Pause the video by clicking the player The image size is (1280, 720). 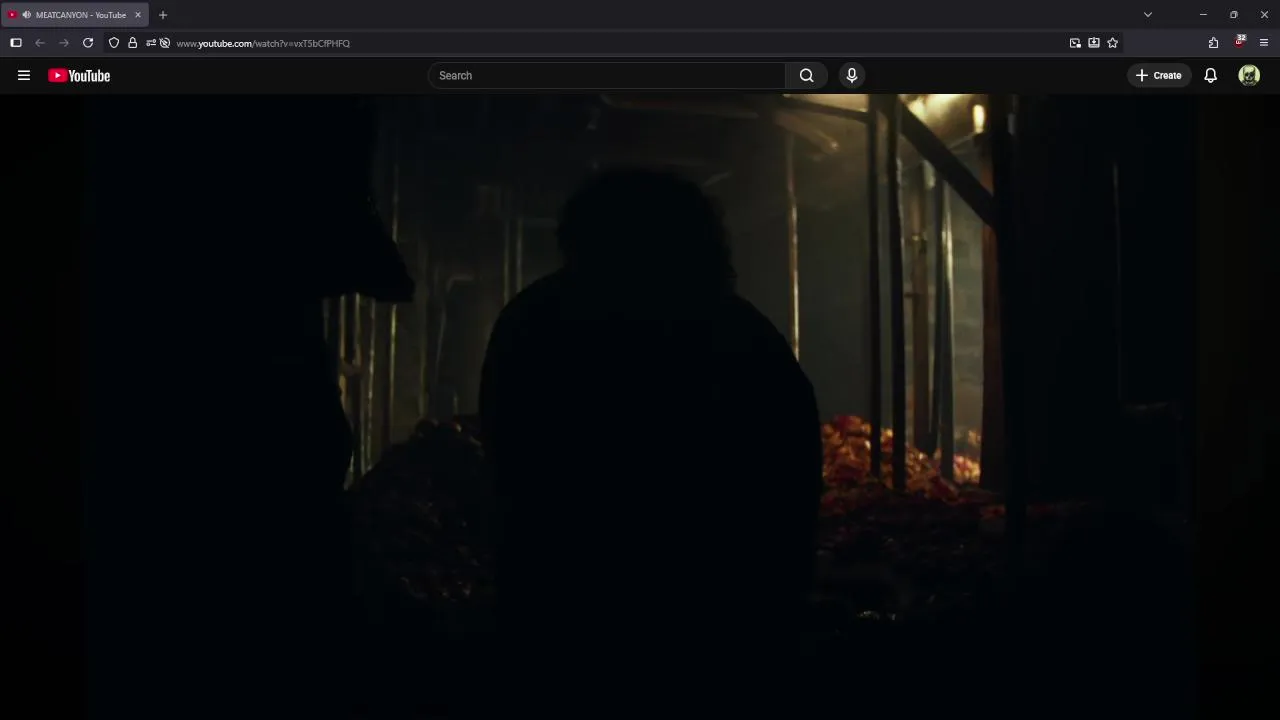[640, 407]
